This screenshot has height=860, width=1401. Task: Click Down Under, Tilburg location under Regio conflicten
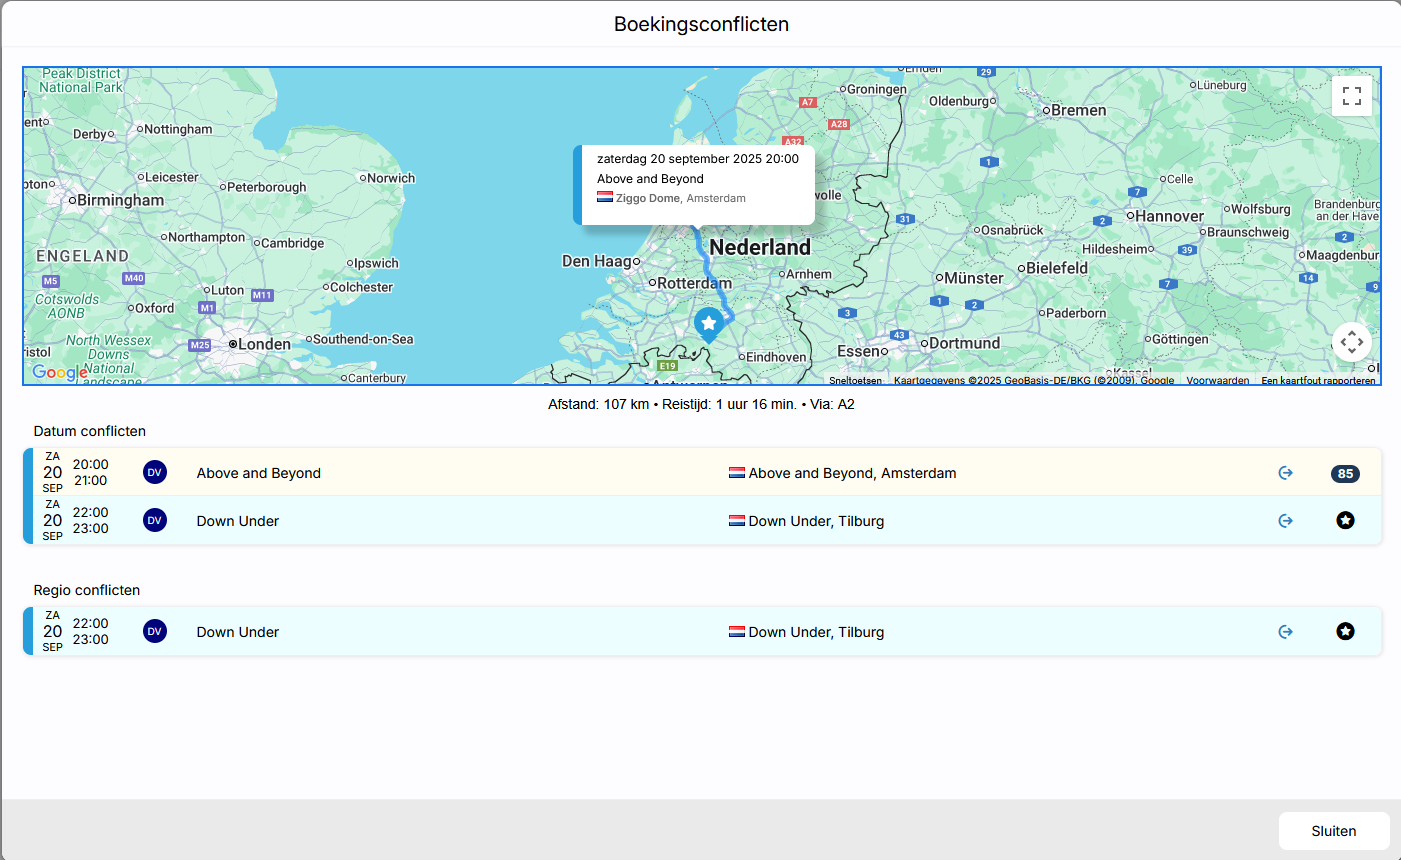[x=816, y=632]
